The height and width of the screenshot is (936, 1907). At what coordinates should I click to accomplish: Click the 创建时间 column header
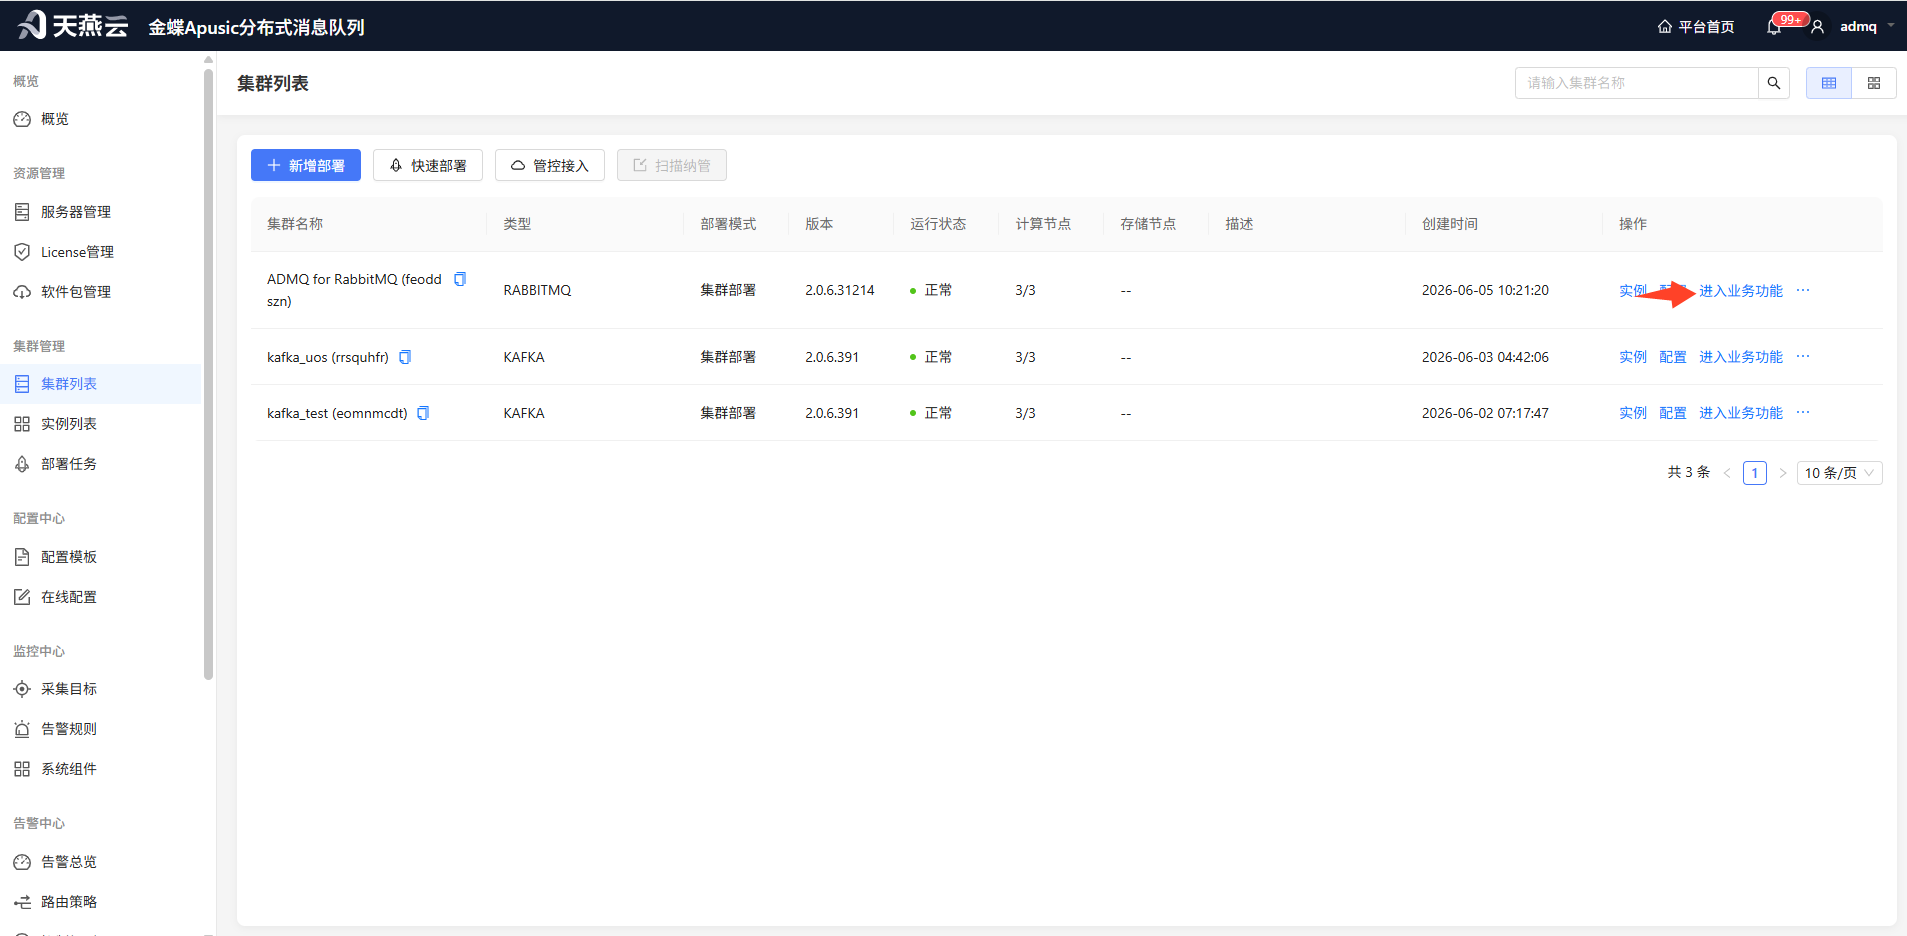pos(1450,224)
